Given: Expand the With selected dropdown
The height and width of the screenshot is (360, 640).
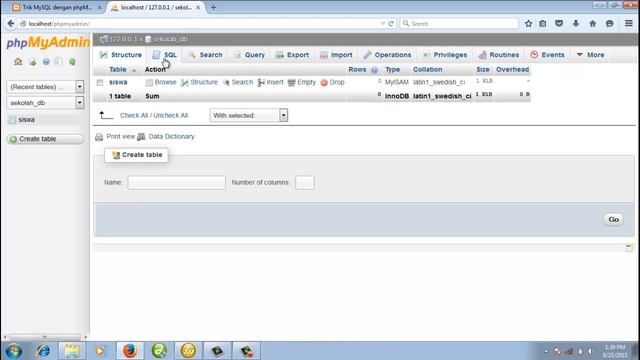Looking at the screenshot, I should coord(249,116).
